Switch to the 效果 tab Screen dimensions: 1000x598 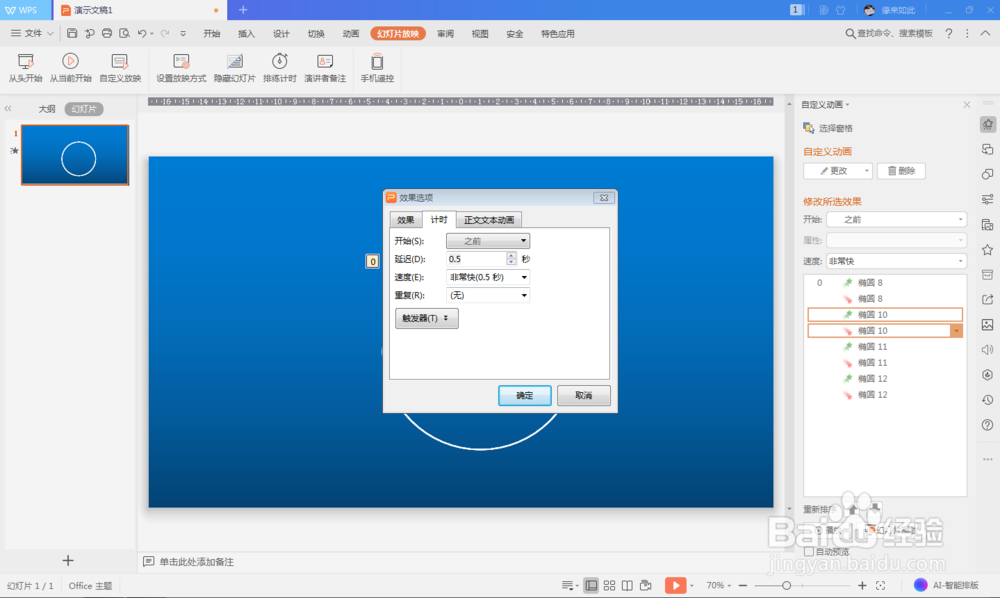coord(406,219)
